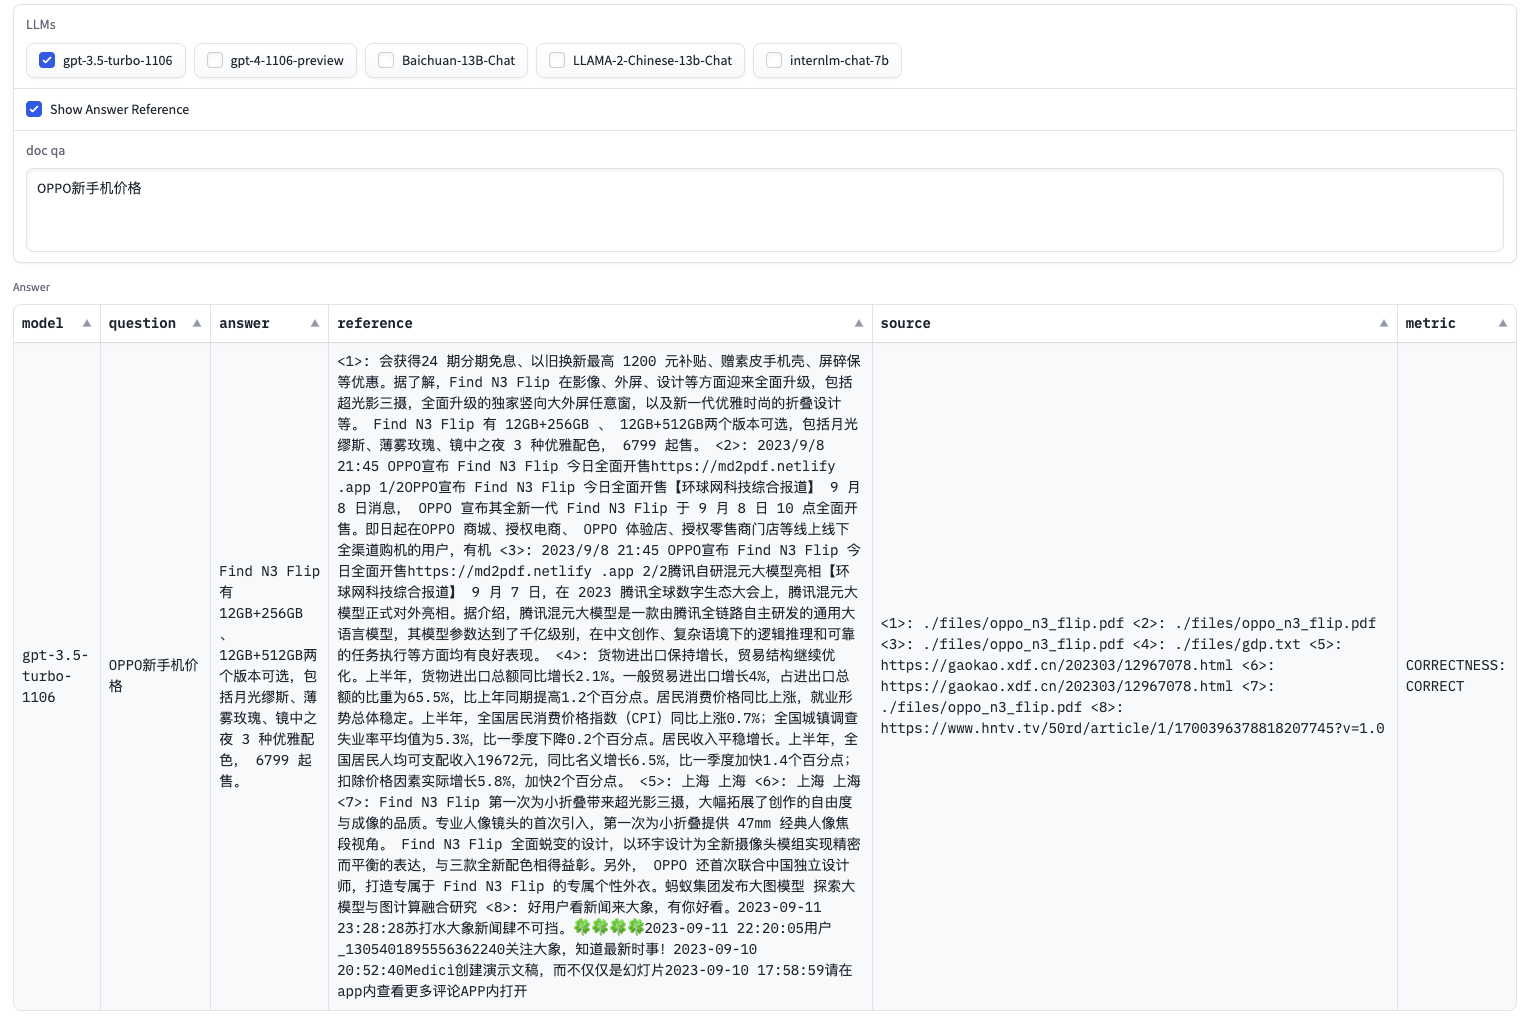Click the doc qa question input field
Image resolution: width=1520 pixels, height=1016 pixels.
[765, 210]
